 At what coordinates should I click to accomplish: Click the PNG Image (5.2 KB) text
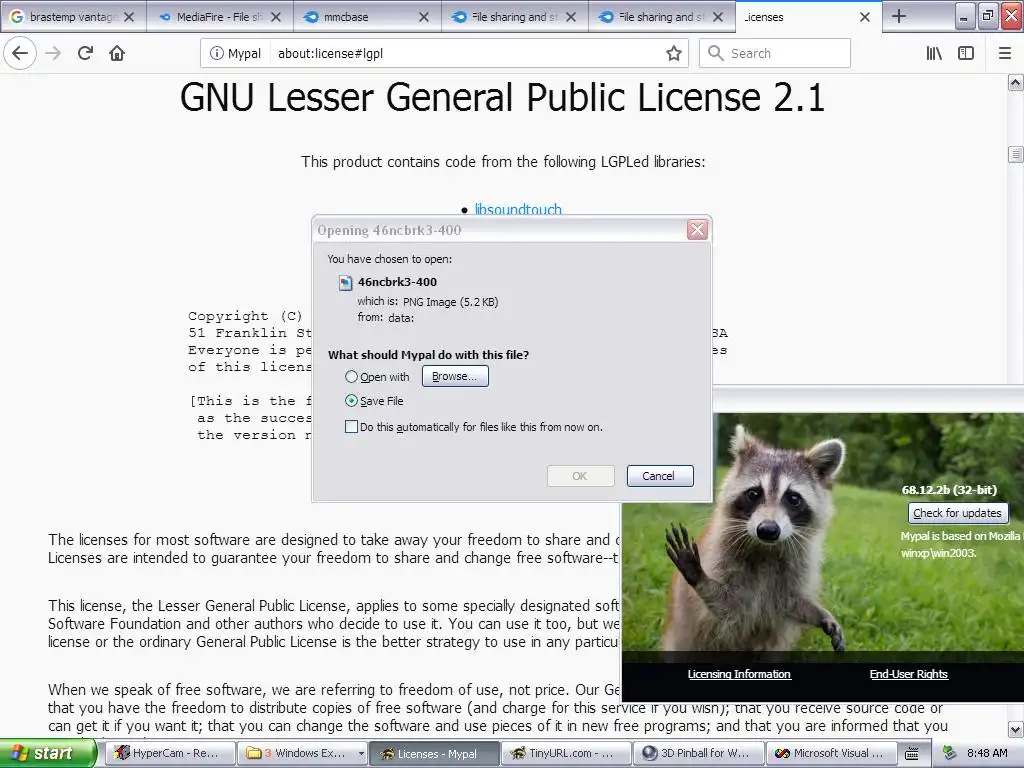pyautogui.click(x=451, y=302)
